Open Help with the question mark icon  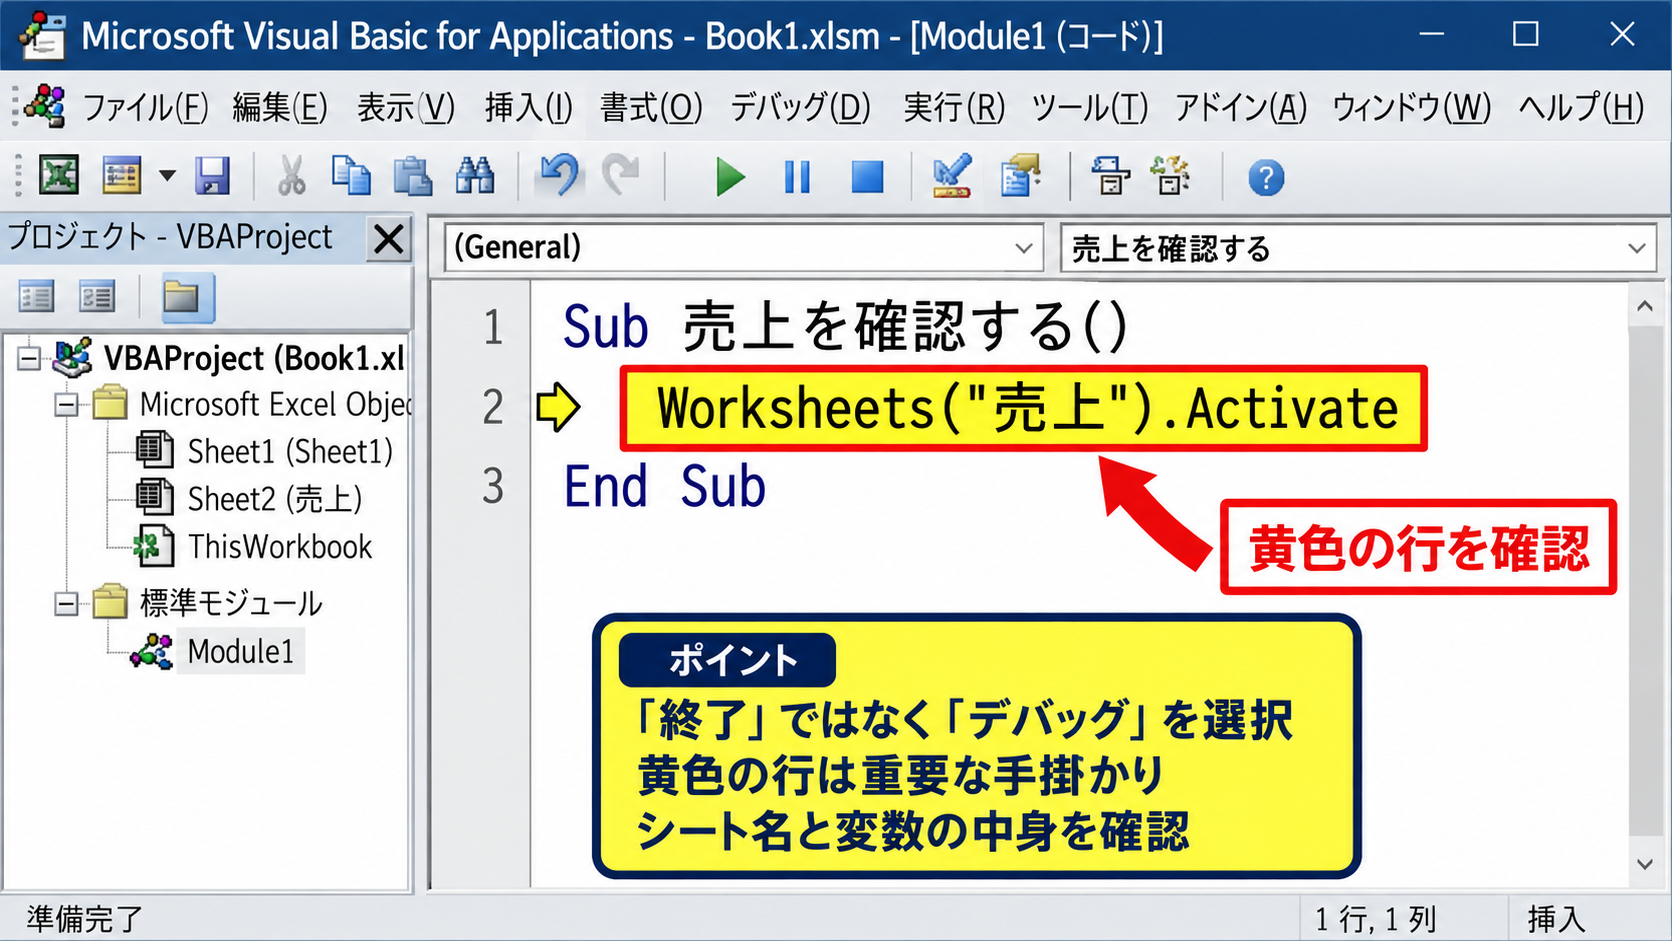point(1266,178)
